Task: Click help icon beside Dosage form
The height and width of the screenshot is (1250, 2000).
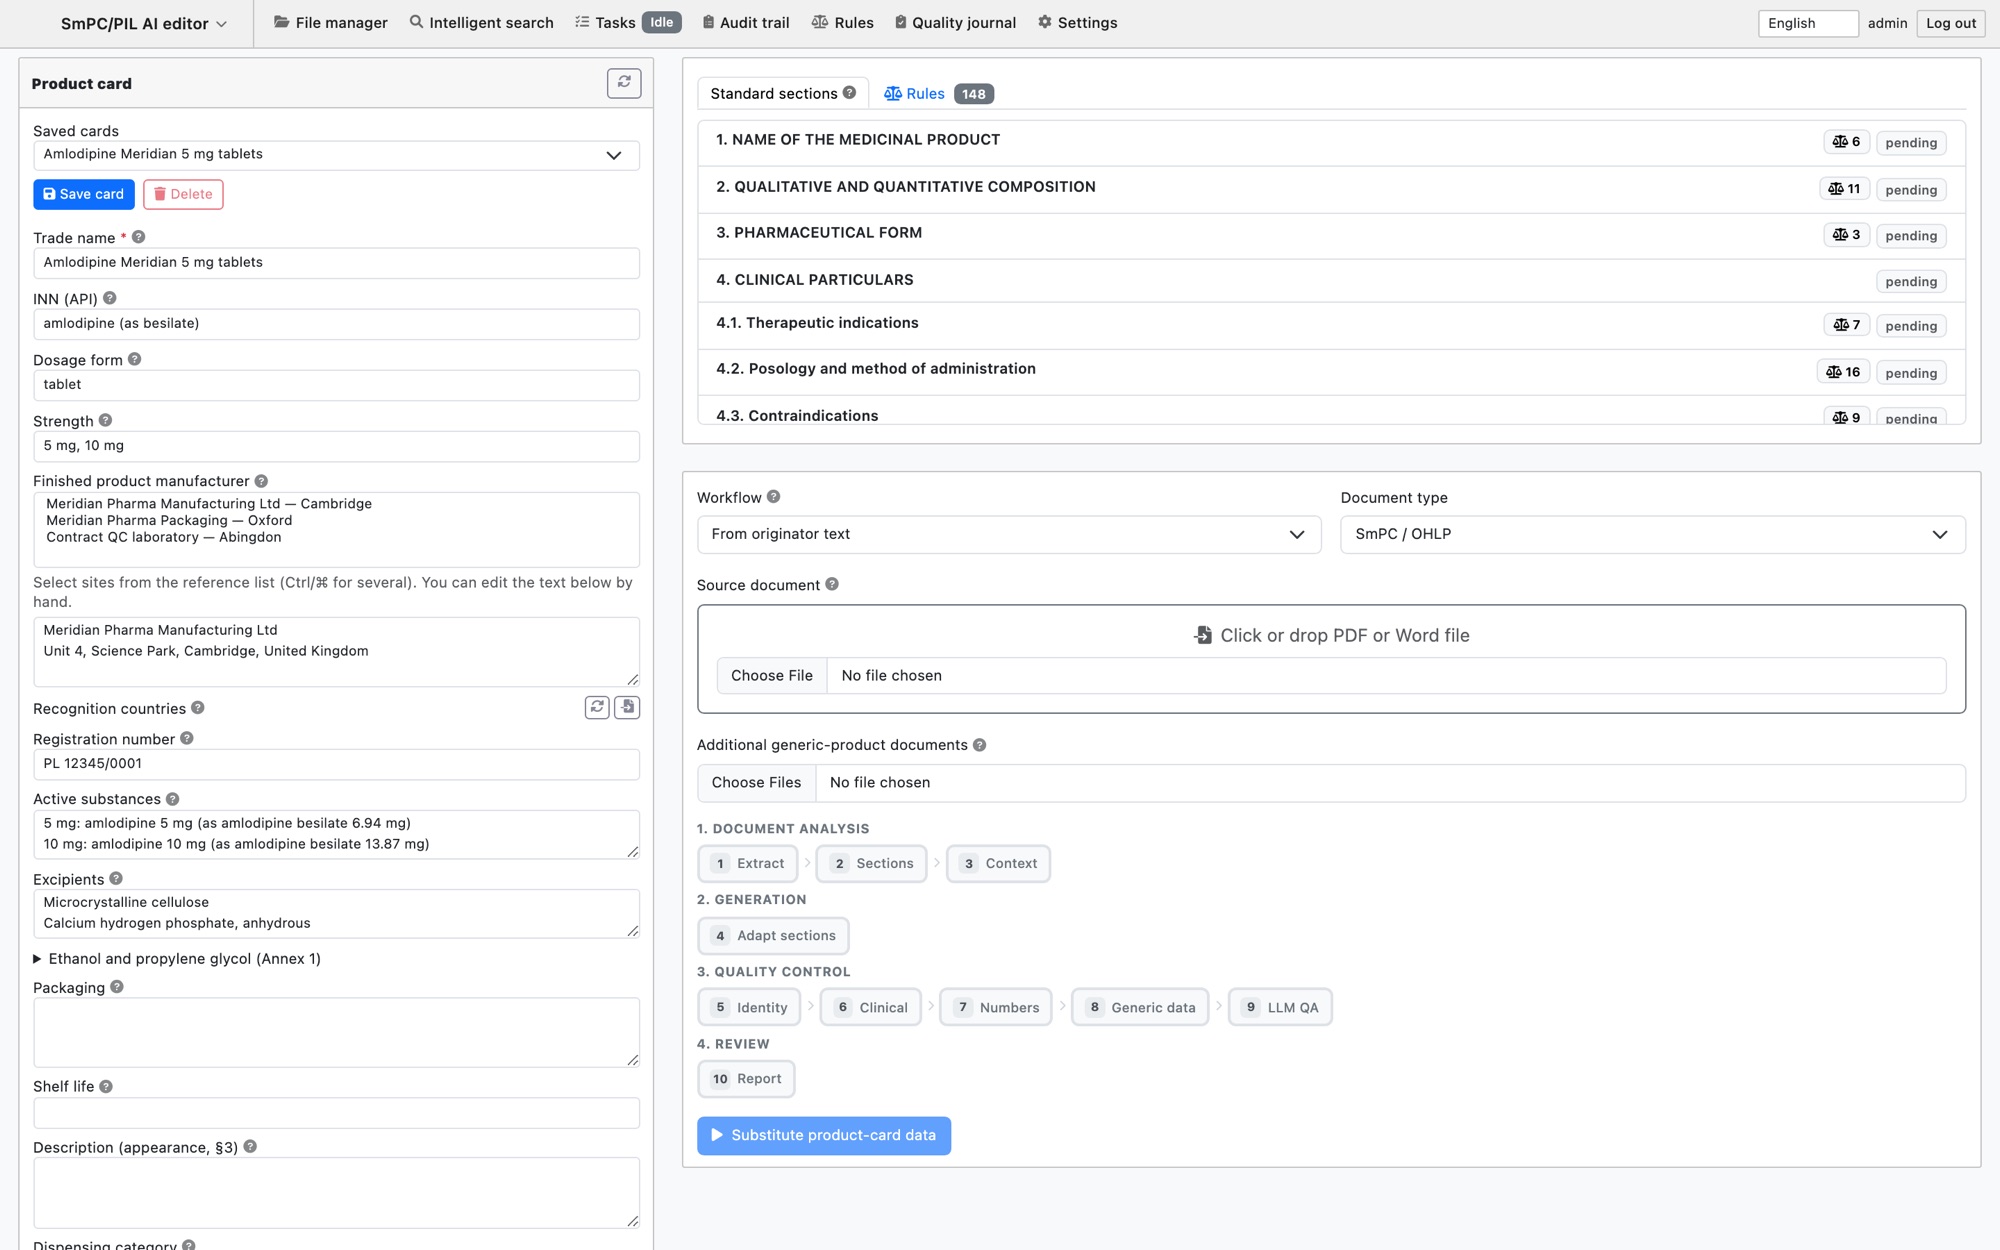Action: click(135, 359)
